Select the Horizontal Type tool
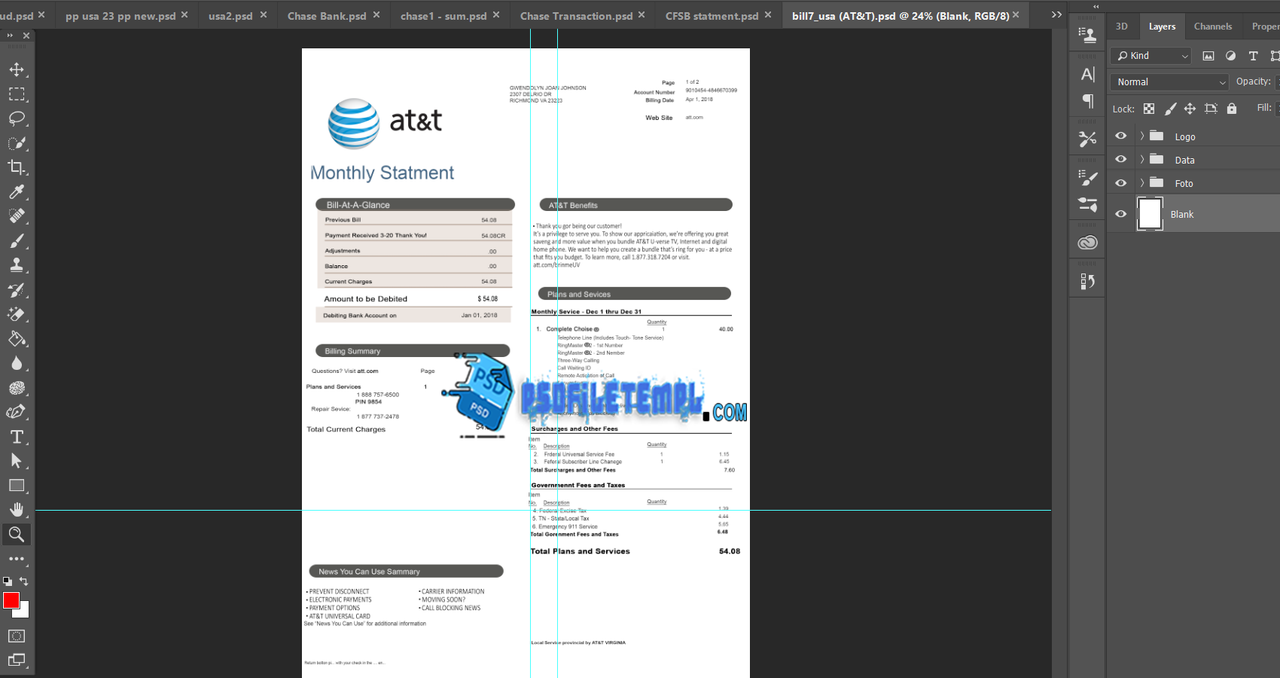Viewport: 1280px width, 678px height. (x=17, y=437)
